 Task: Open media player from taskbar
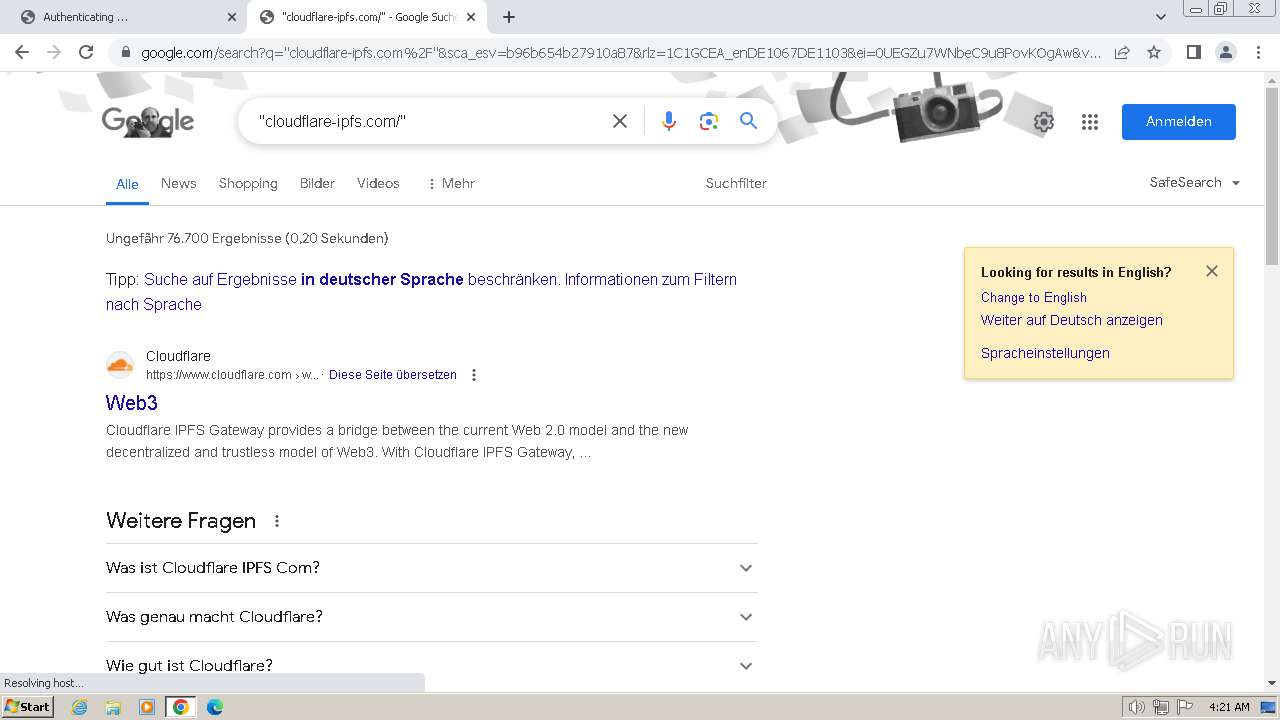point(147,707)
